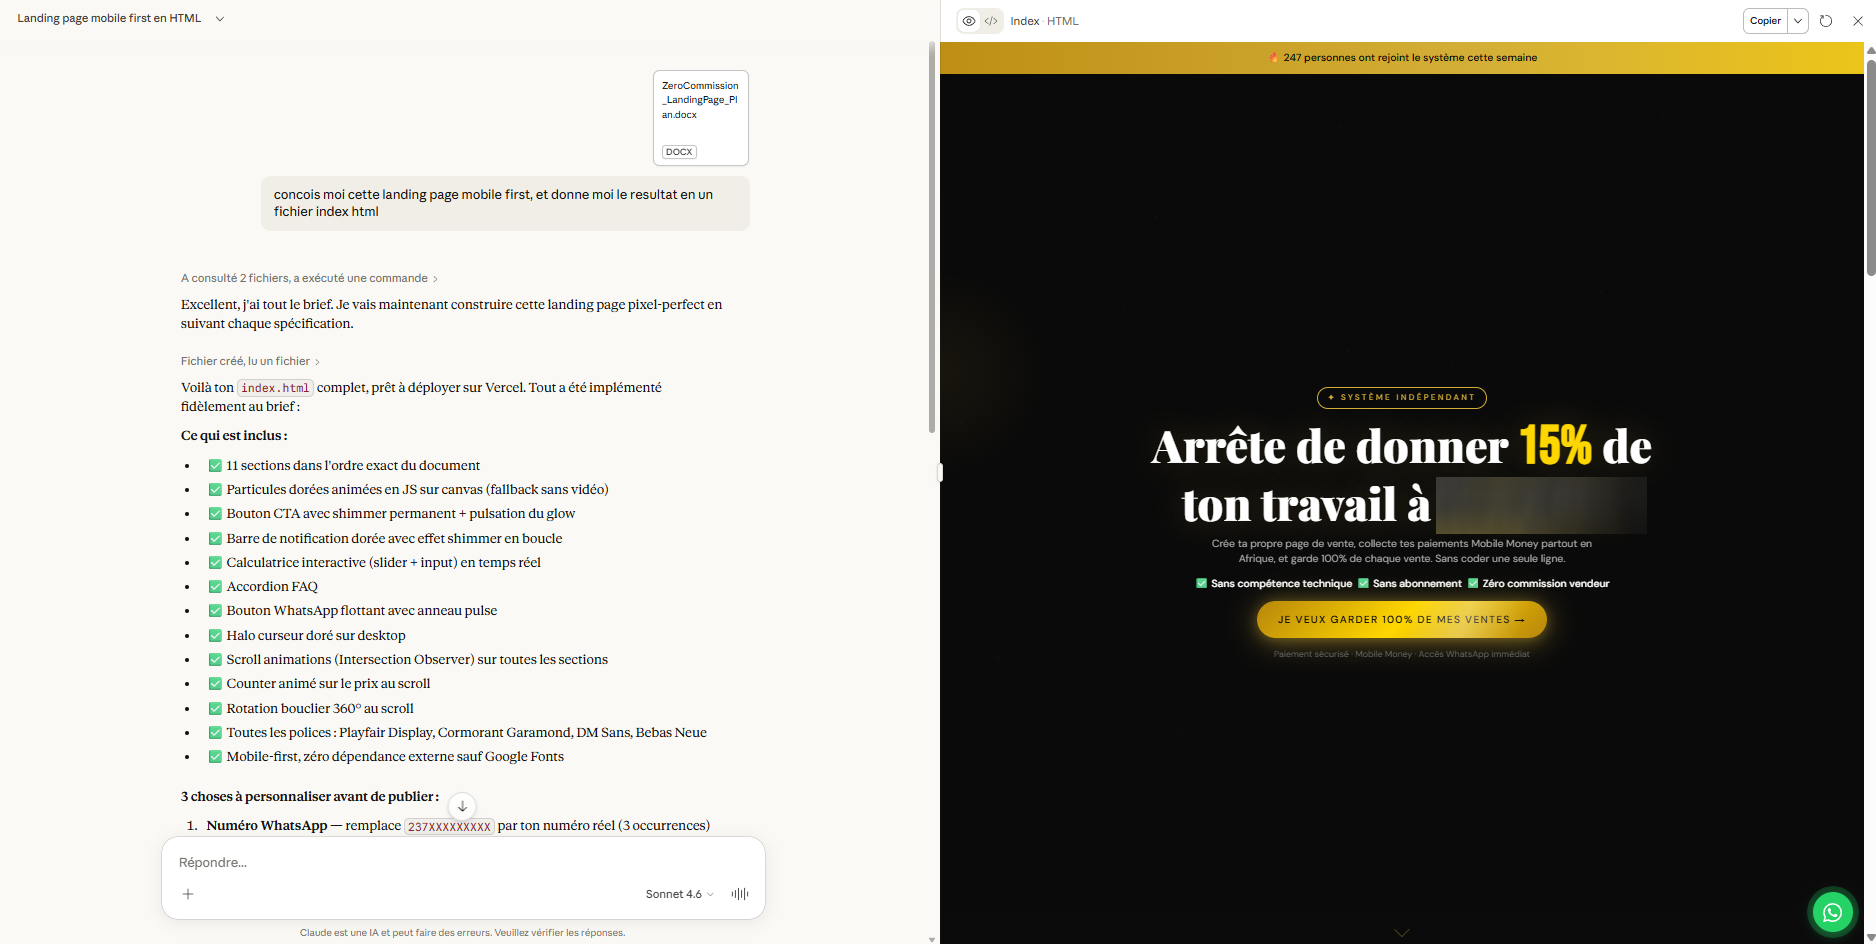This screenshot has height=944, width=1876.
Task: Click the voice mode waveform icon
Action: [x=740, y=894]
